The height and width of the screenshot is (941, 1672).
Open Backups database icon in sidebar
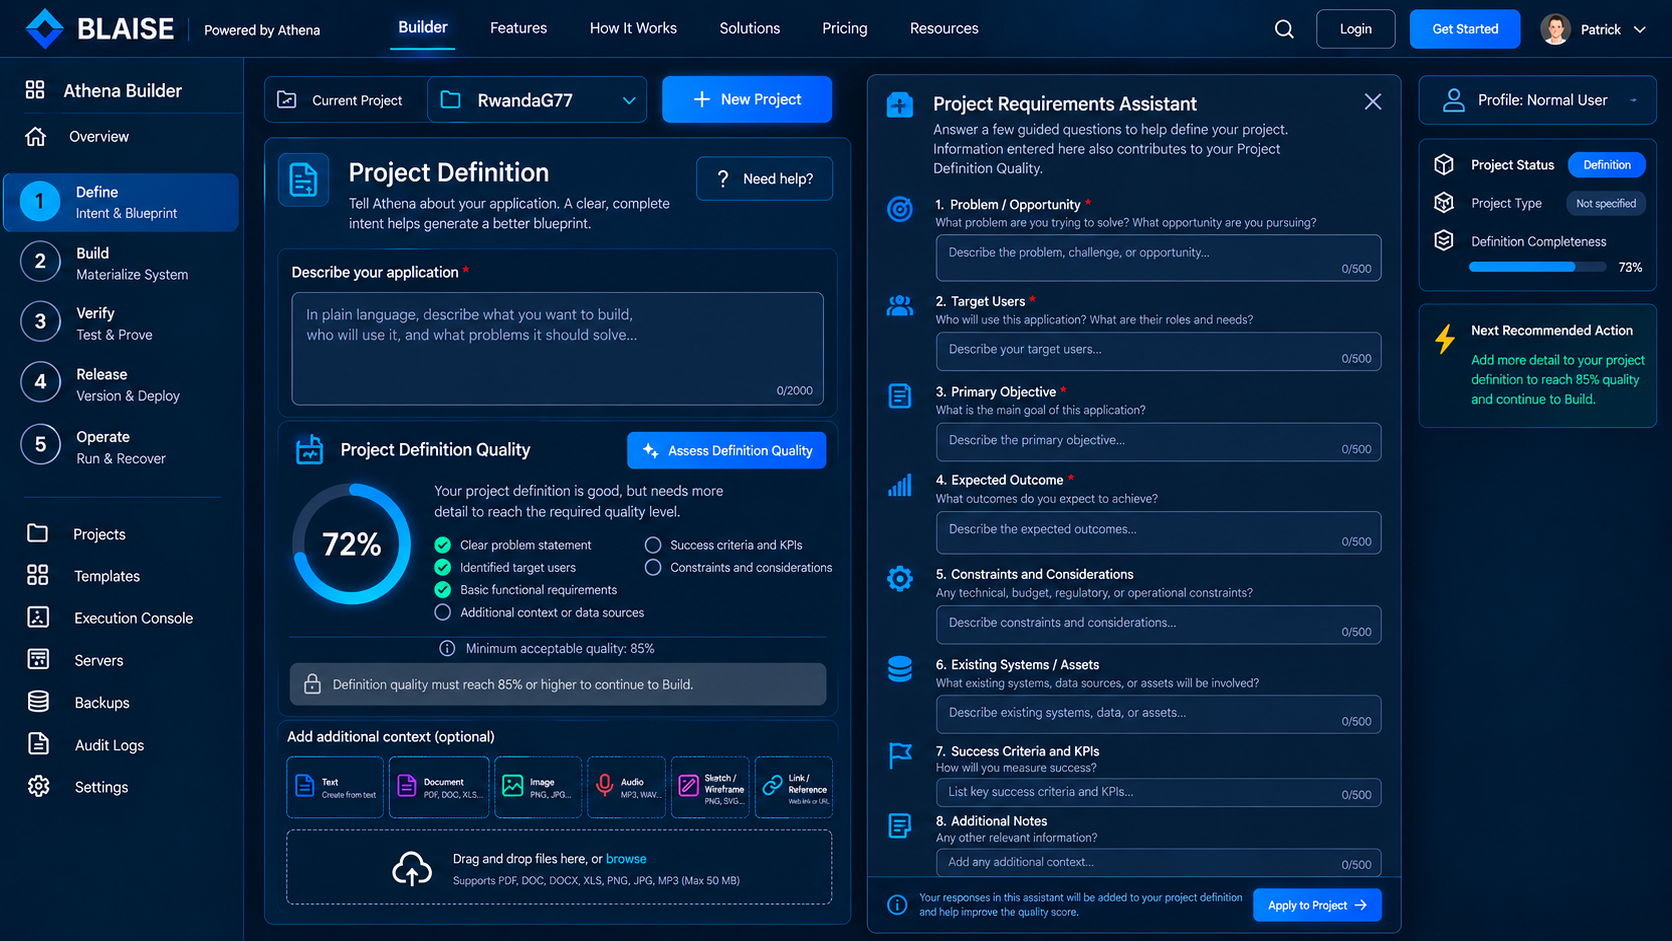(x=38, y=702)
